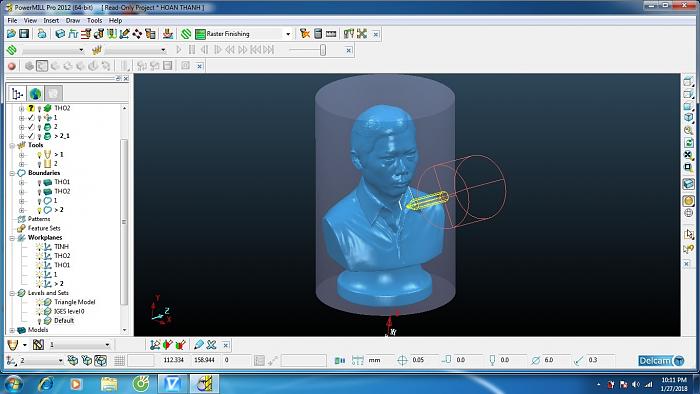Image resolution: width=700 pixels, height=394 pixels.
Task: Toggle the checkmark for toolpath '1'
Action: (x=31, y=118)
